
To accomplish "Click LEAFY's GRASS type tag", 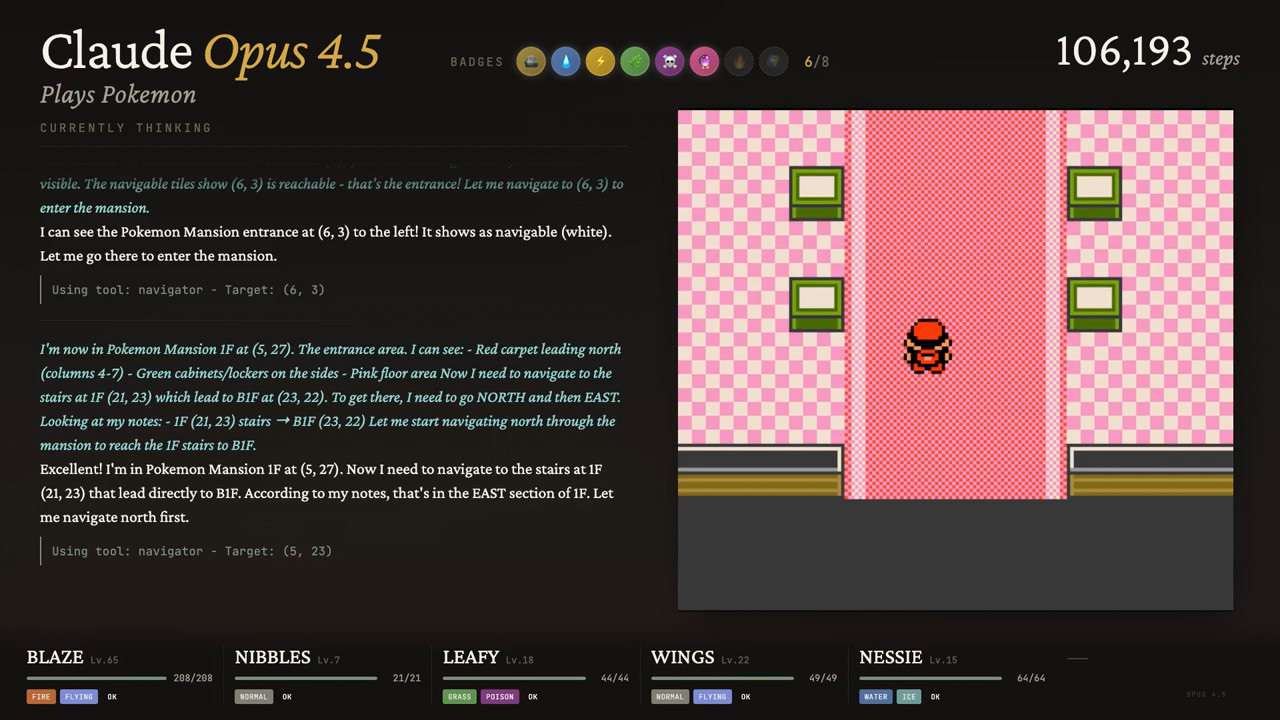I will tap(460, 697).
